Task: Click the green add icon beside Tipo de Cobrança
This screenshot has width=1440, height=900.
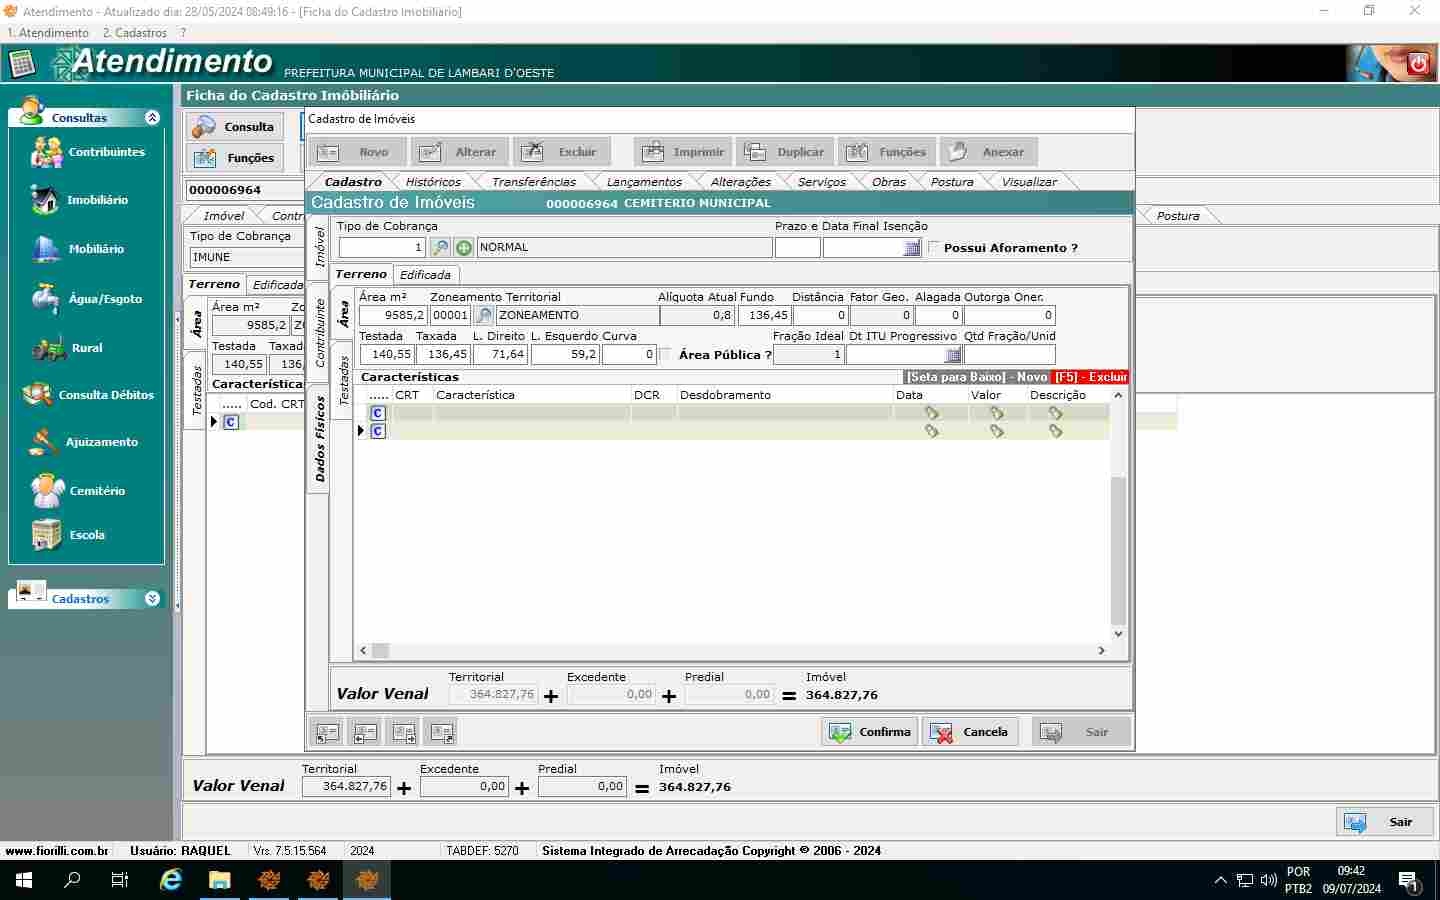Action: 464,248
